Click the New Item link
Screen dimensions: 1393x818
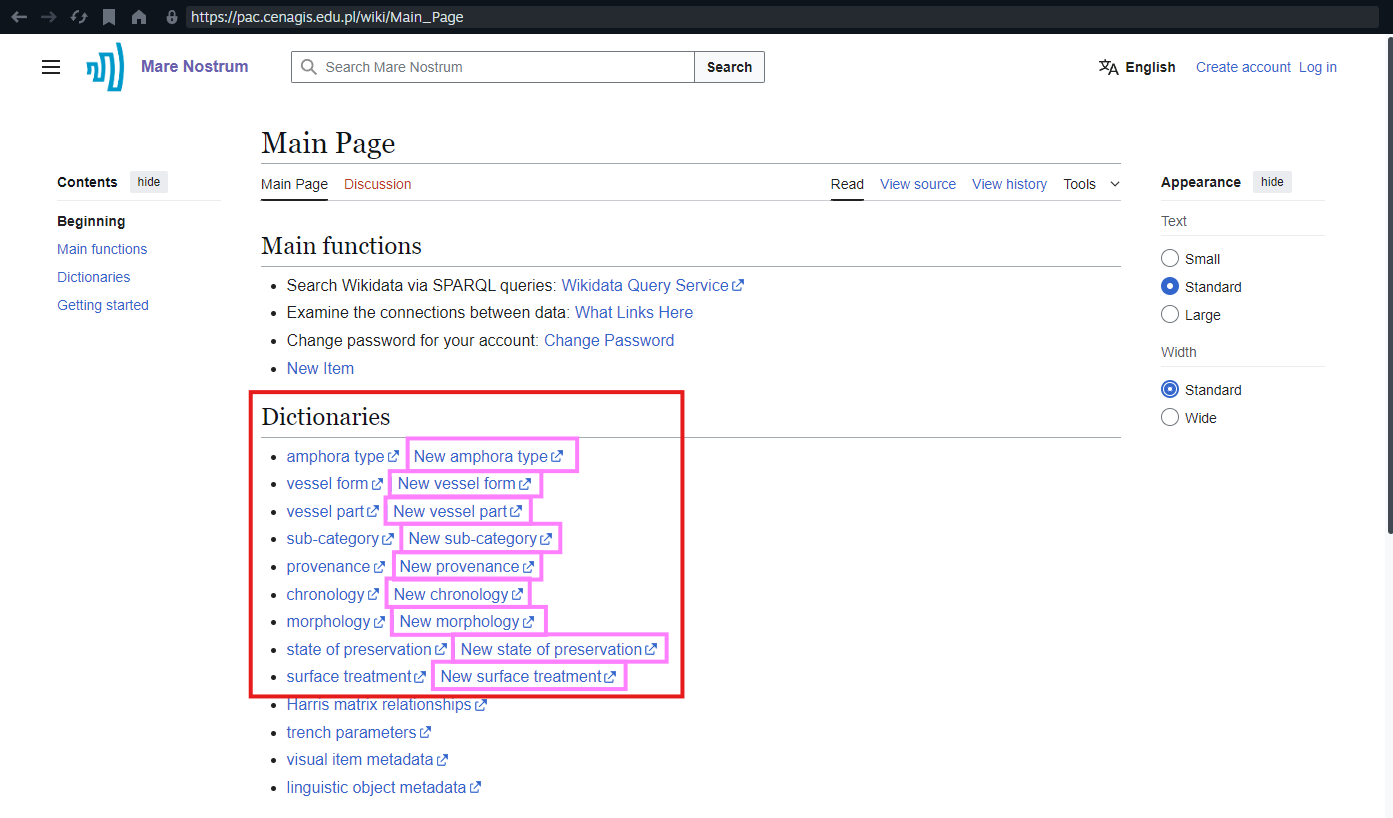[x=320, y=368]
